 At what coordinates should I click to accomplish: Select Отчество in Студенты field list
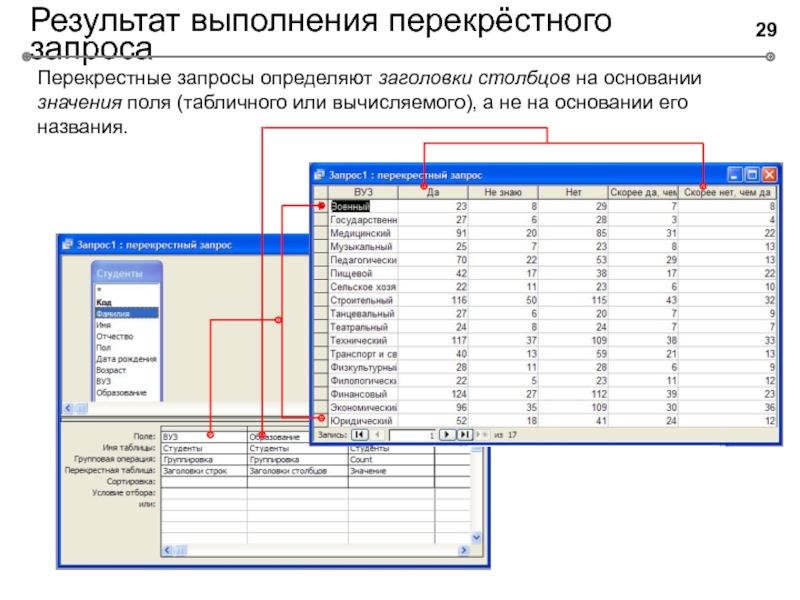pyautogui.click(x=127, y=336)
